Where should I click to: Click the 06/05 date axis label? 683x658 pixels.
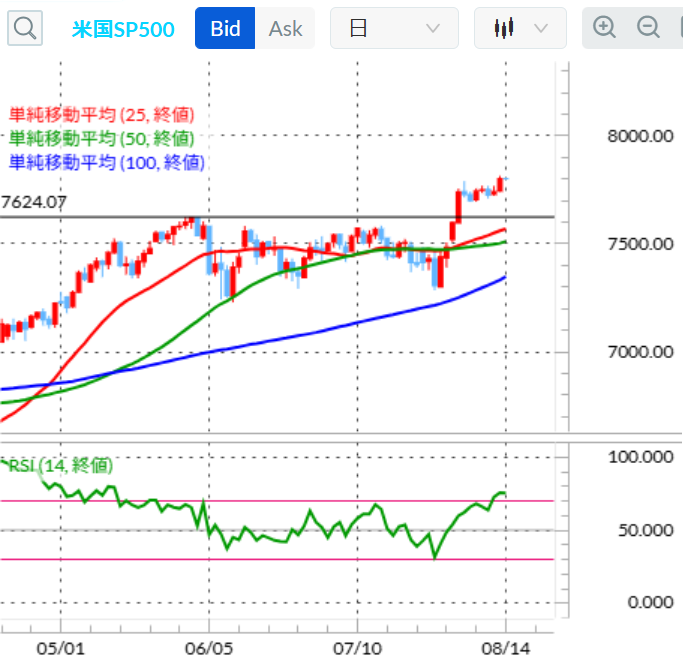pos(209,648)
